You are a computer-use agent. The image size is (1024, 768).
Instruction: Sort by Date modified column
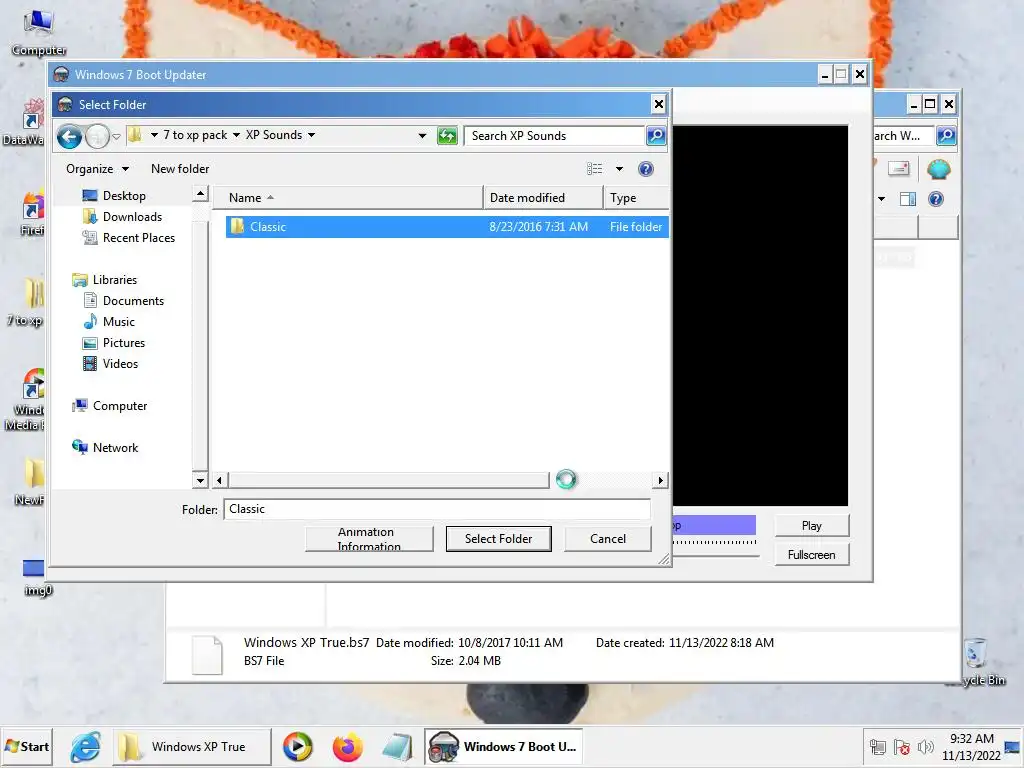coord(543,198)
